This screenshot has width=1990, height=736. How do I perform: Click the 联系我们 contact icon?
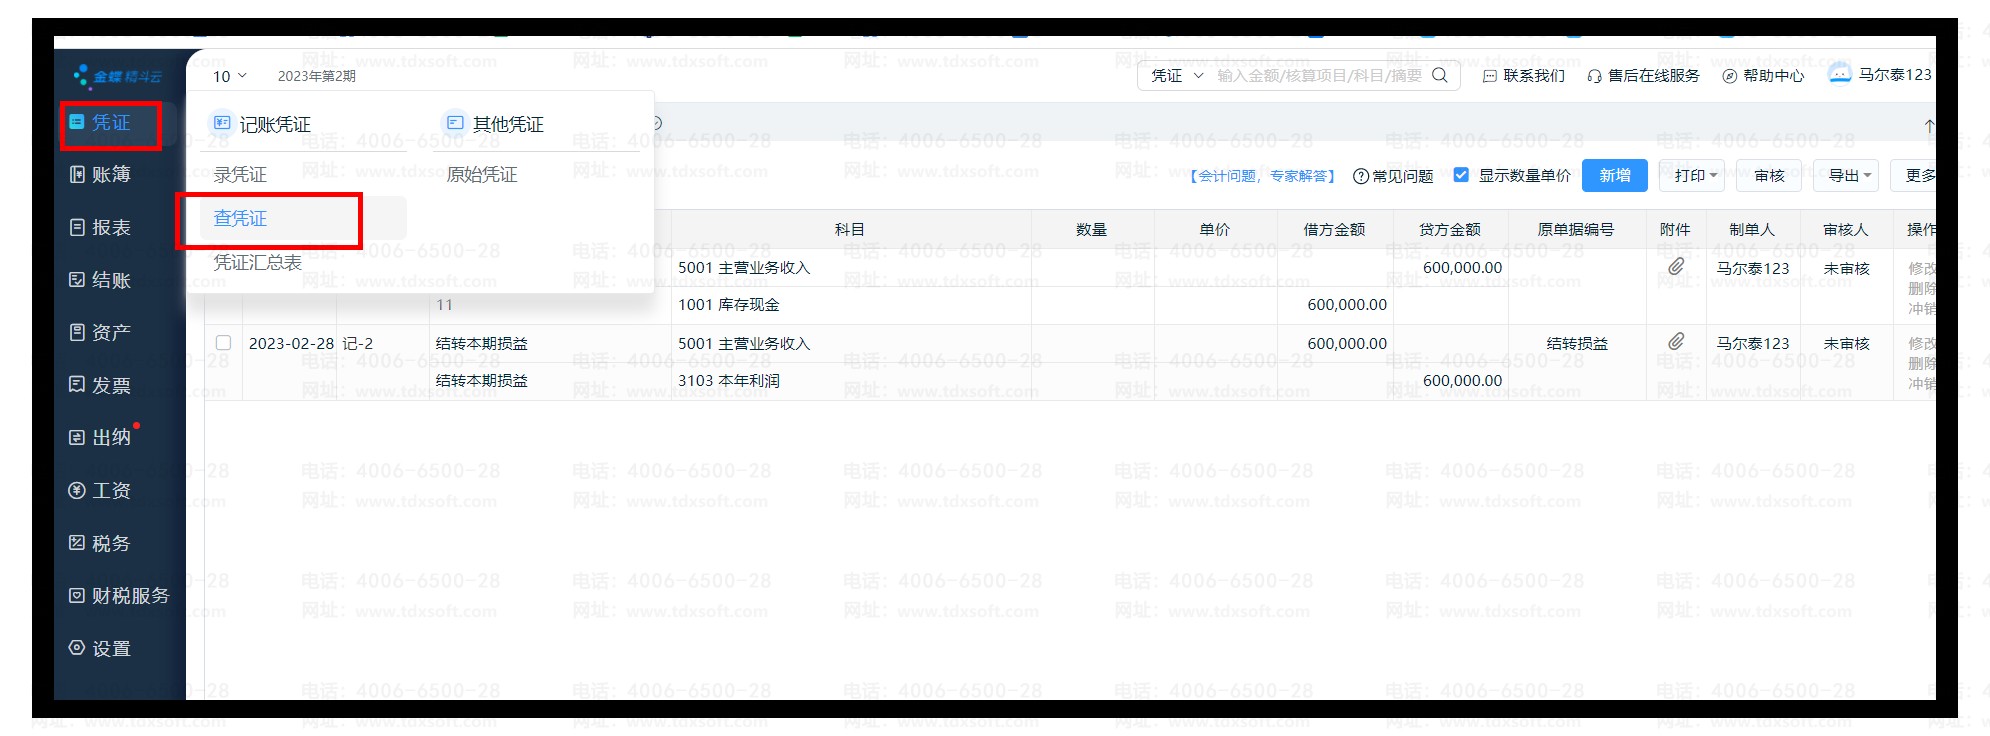click(x=1489, y=76)
